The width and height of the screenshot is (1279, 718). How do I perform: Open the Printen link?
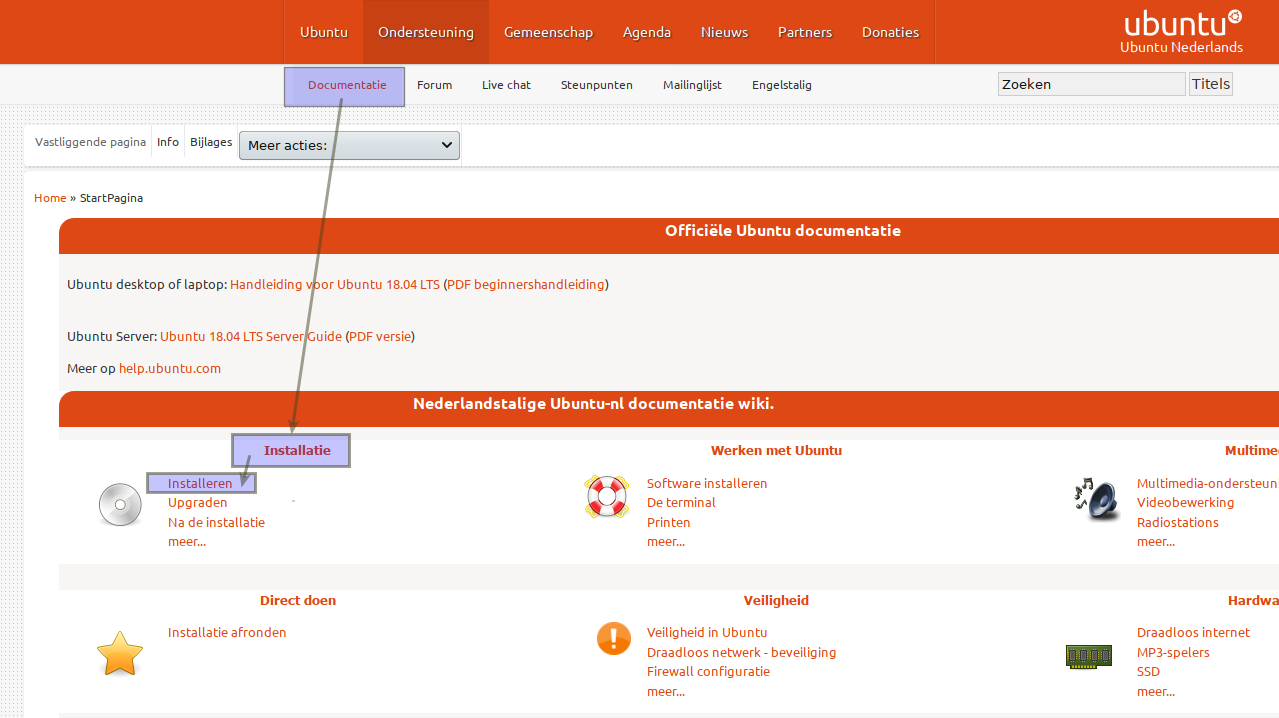coord(668,523)
